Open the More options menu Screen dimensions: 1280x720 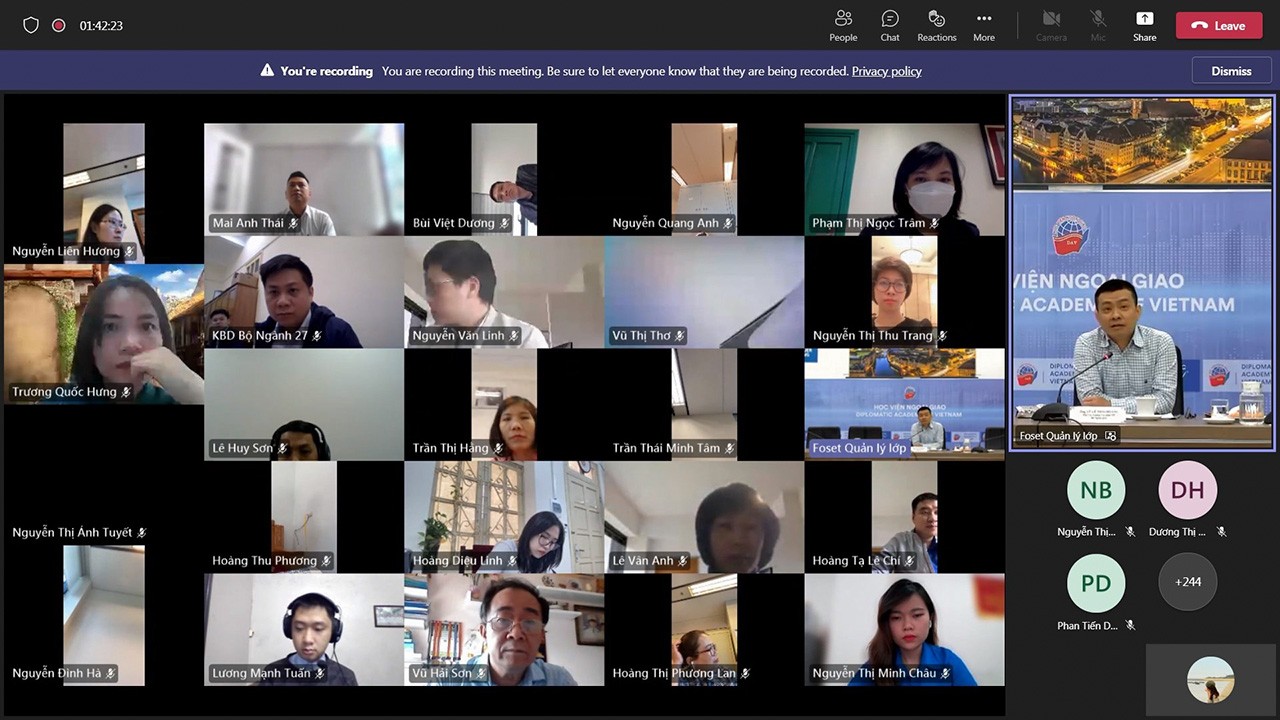[x=984, y=25]
